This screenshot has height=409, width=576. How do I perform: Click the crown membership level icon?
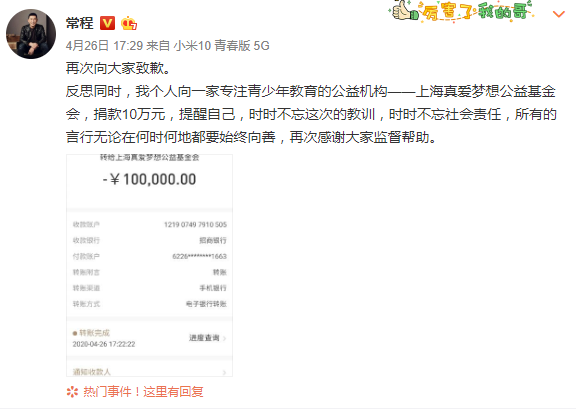pyautogui.click(x=129, y=23)
